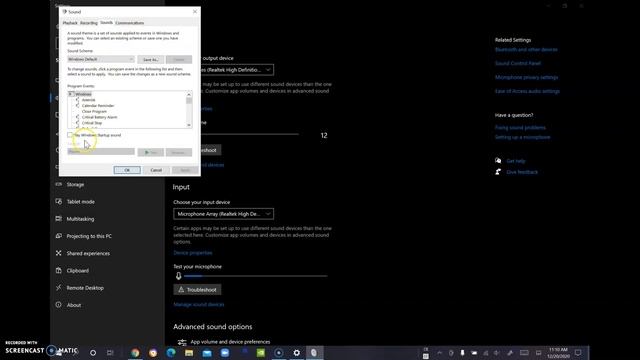Screen dimensions: 640x360
Task: Click the Program Events scrollbar up arrow
Action: pyautogui.click(x=189, y=94)
